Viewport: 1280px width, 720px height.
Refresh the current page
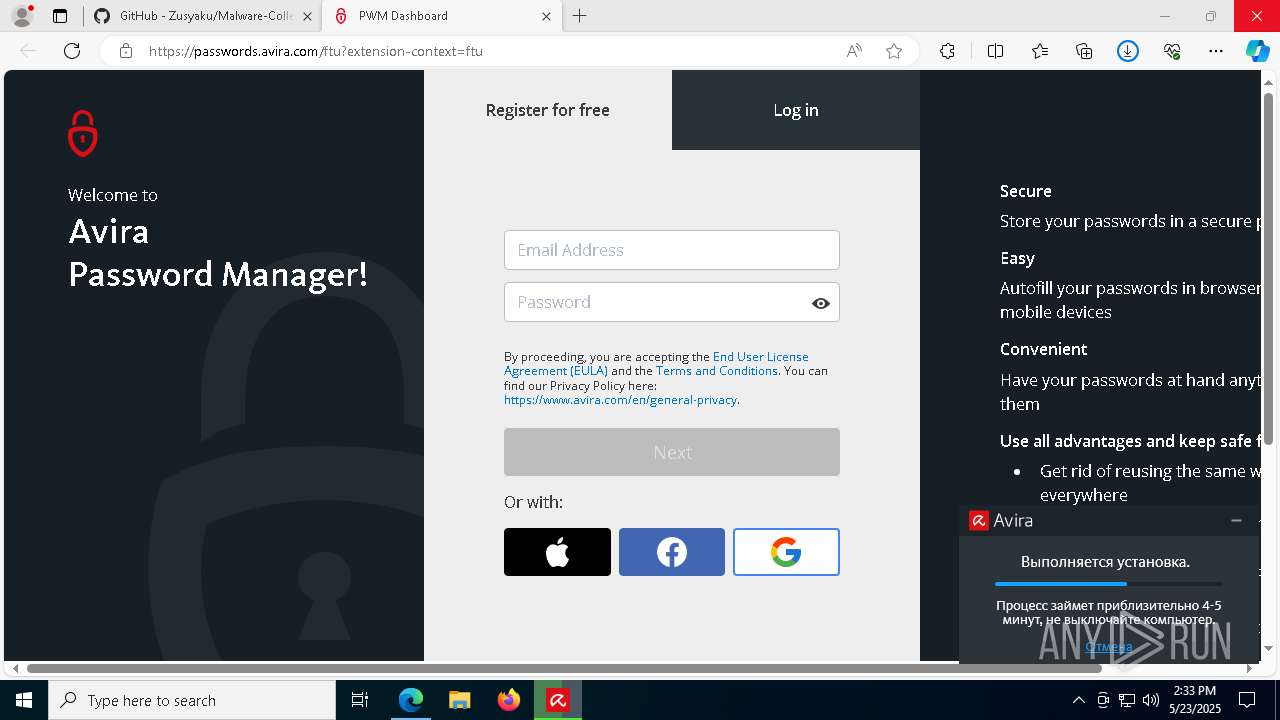(x=72, y=51)
